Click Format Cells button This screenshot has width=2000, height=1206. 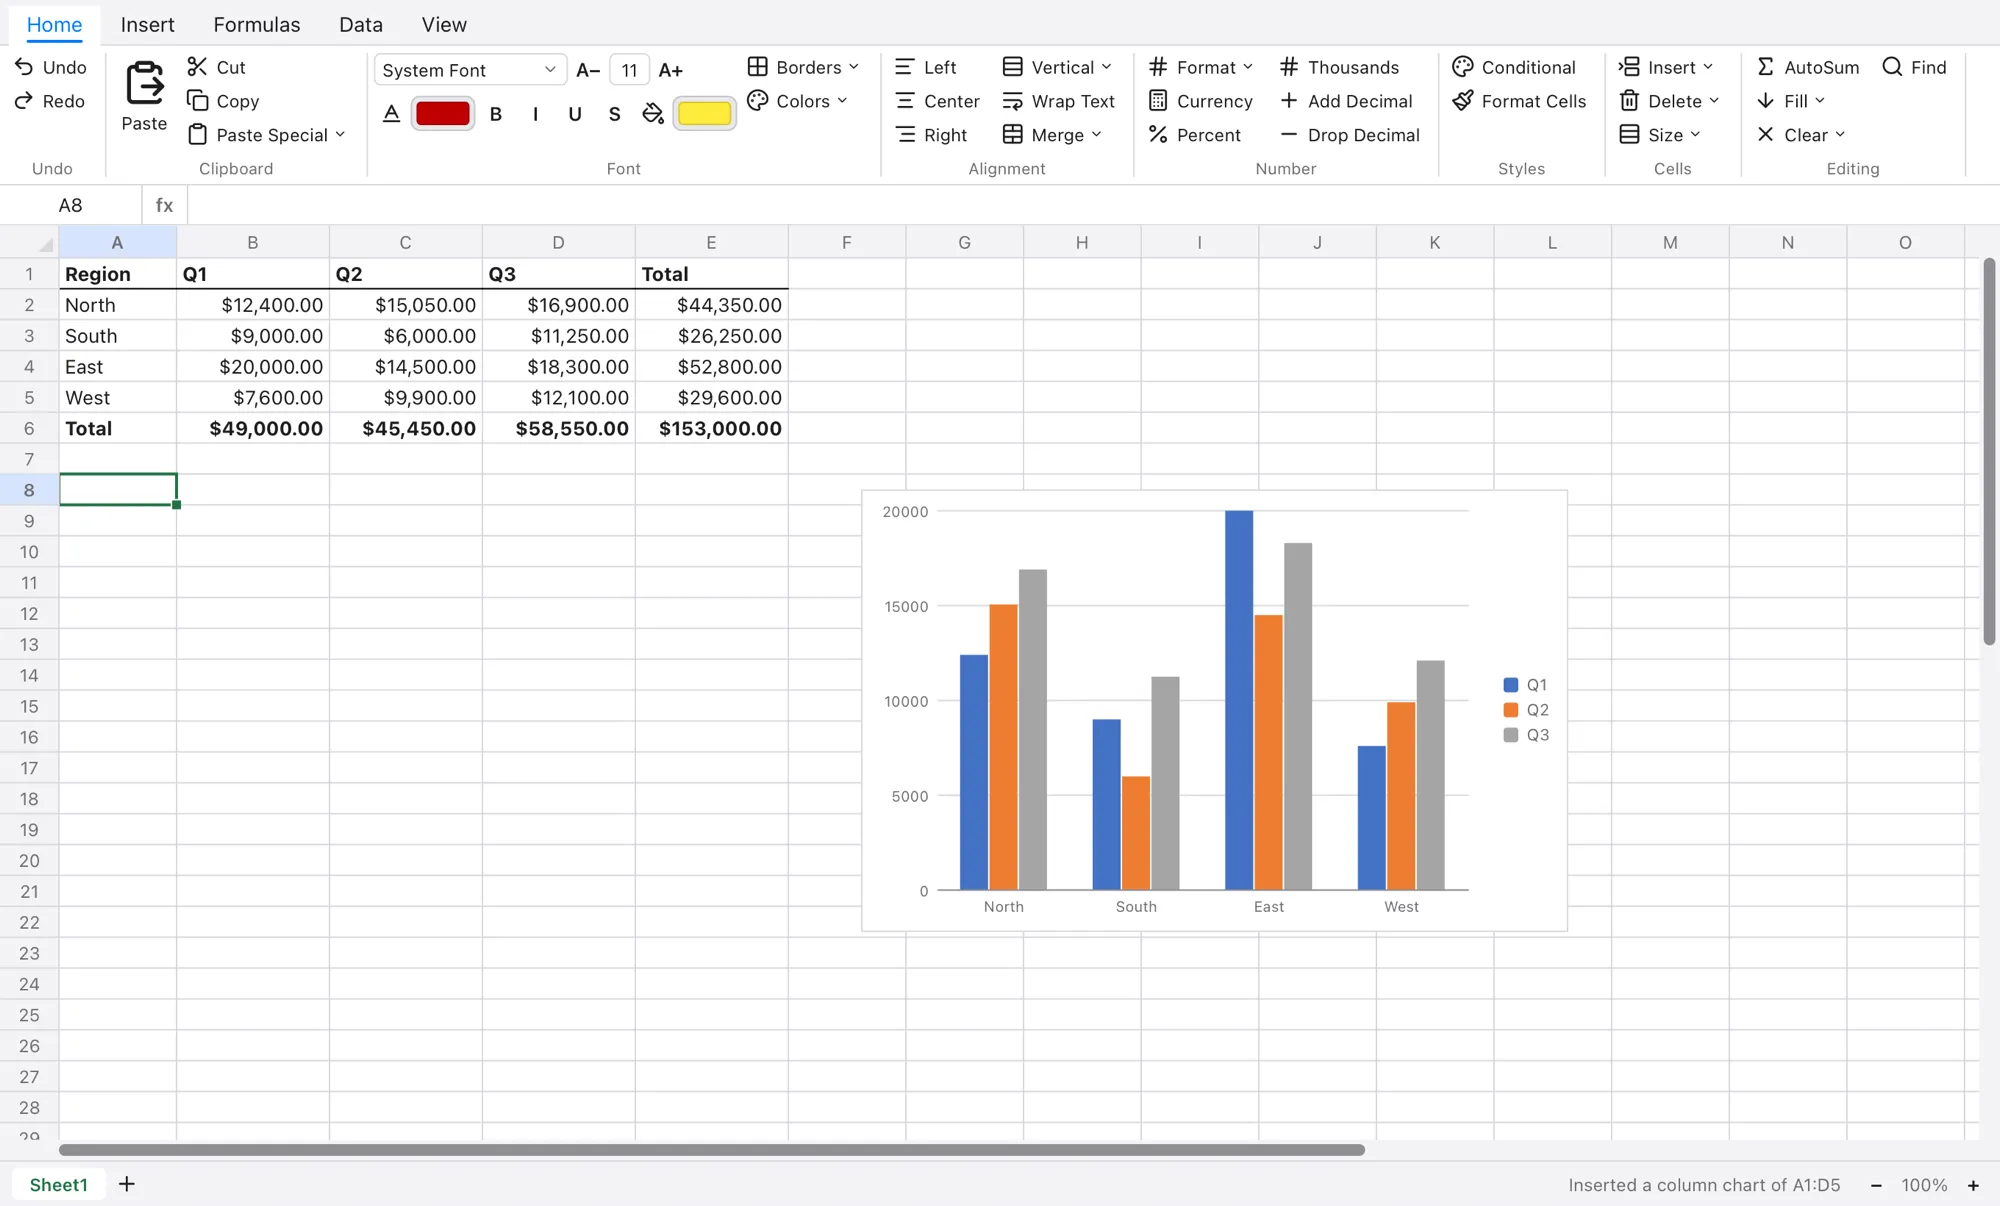pos(1519,101)
